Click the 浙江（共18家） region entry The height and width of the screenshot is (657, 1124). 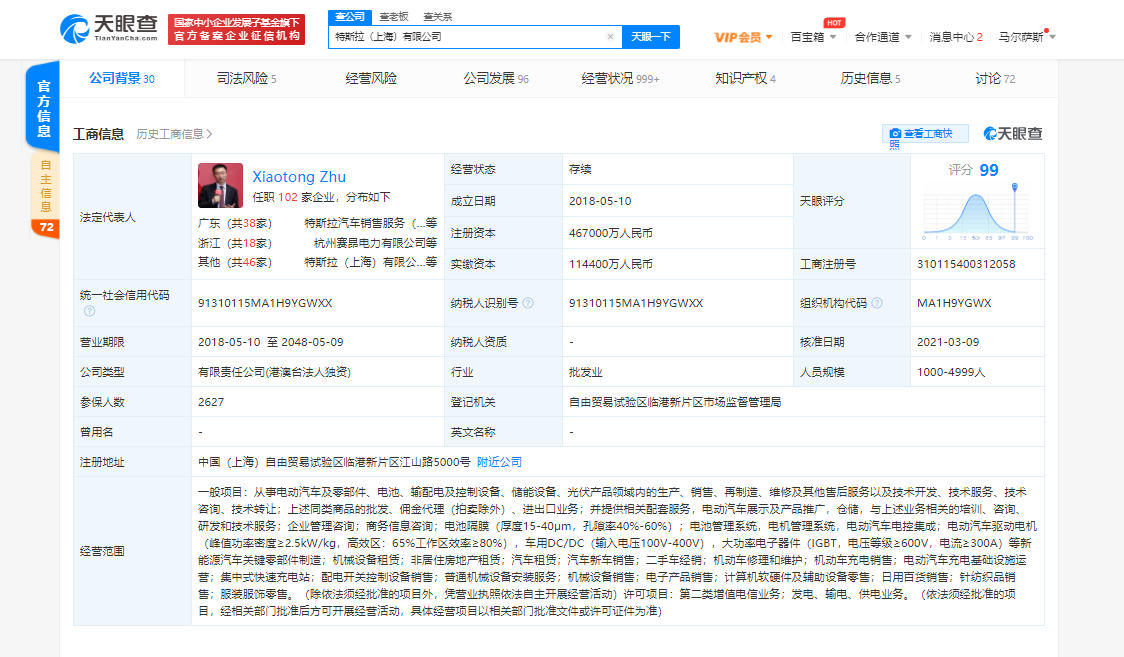tap(235, 243)
